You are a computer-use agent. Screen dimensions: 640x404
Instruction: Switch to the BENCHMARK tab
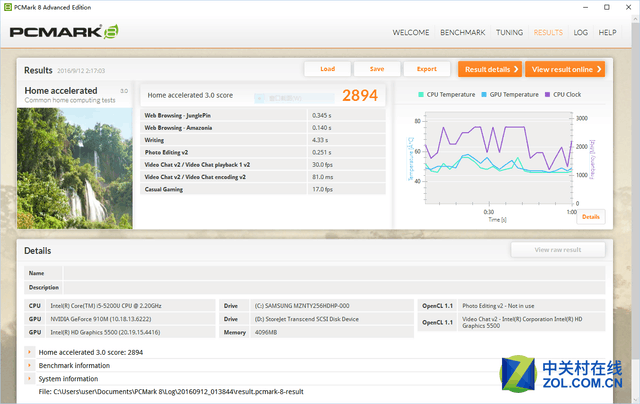(463, 32)
